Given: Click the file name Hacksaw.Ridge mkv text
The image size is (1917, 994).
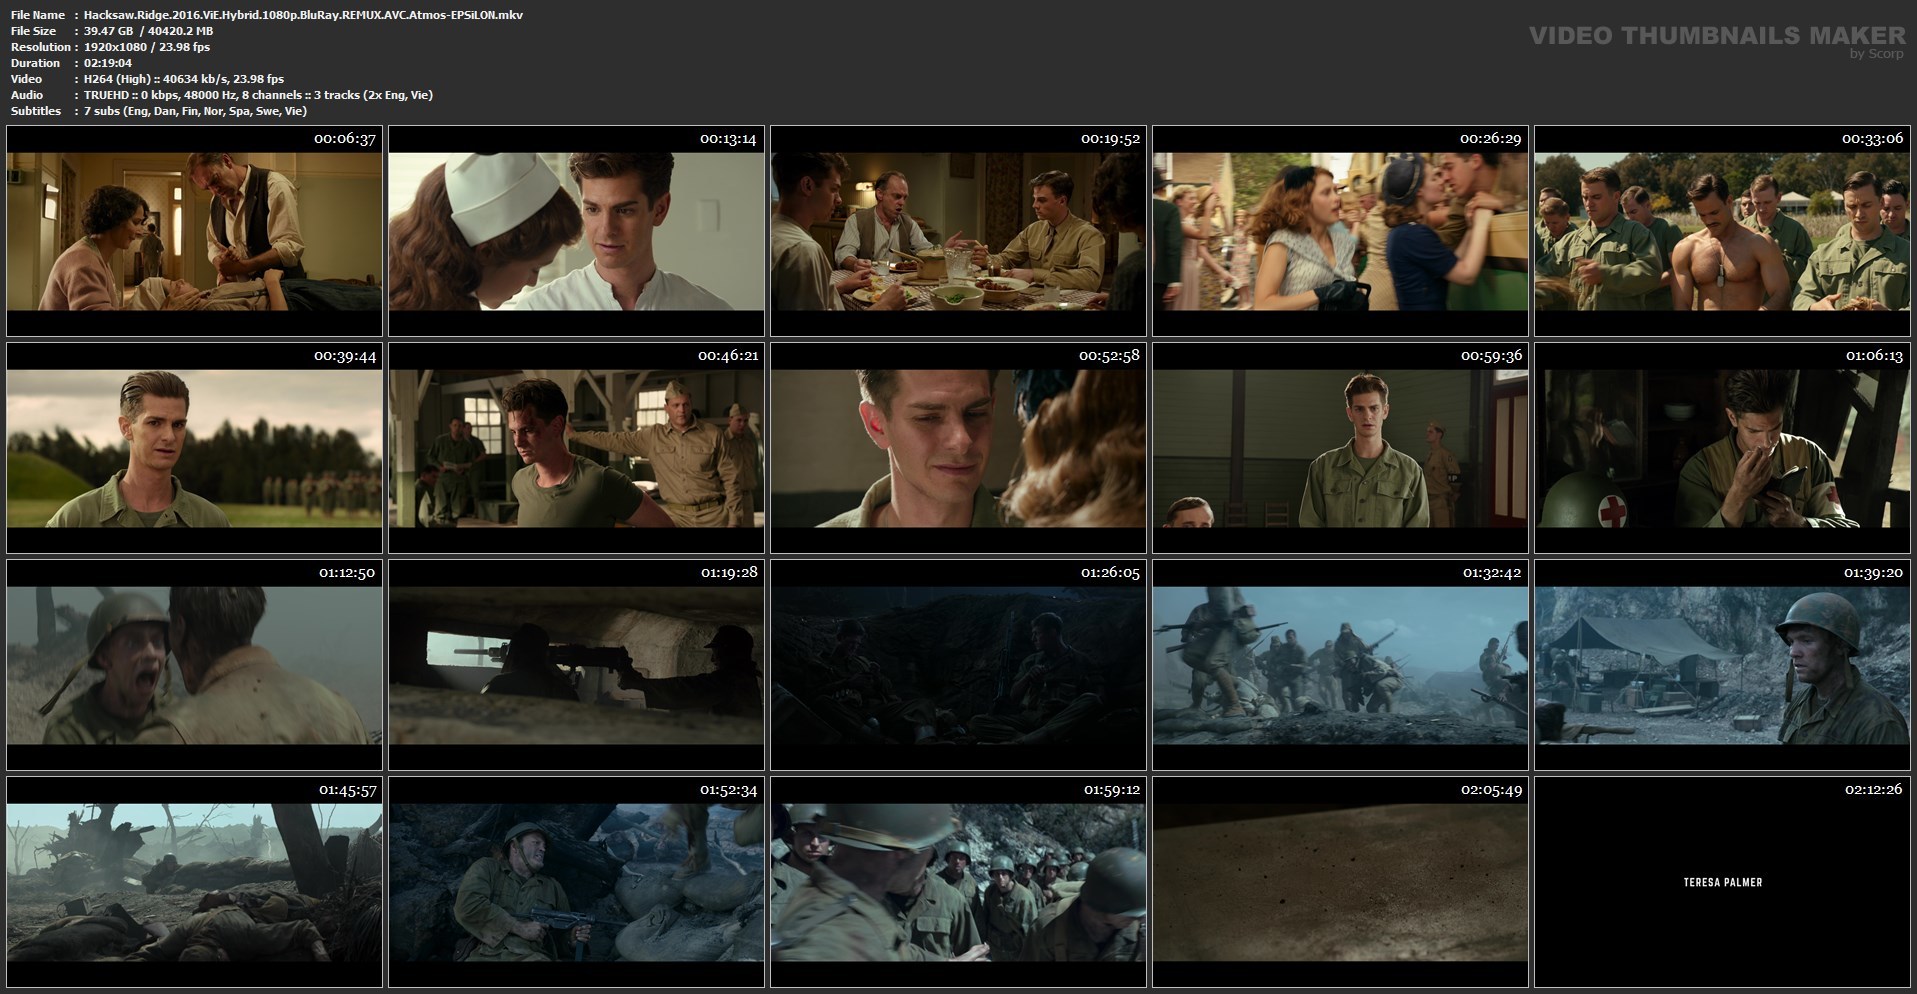Looking at the screenshot, I should tap(303, 15).
